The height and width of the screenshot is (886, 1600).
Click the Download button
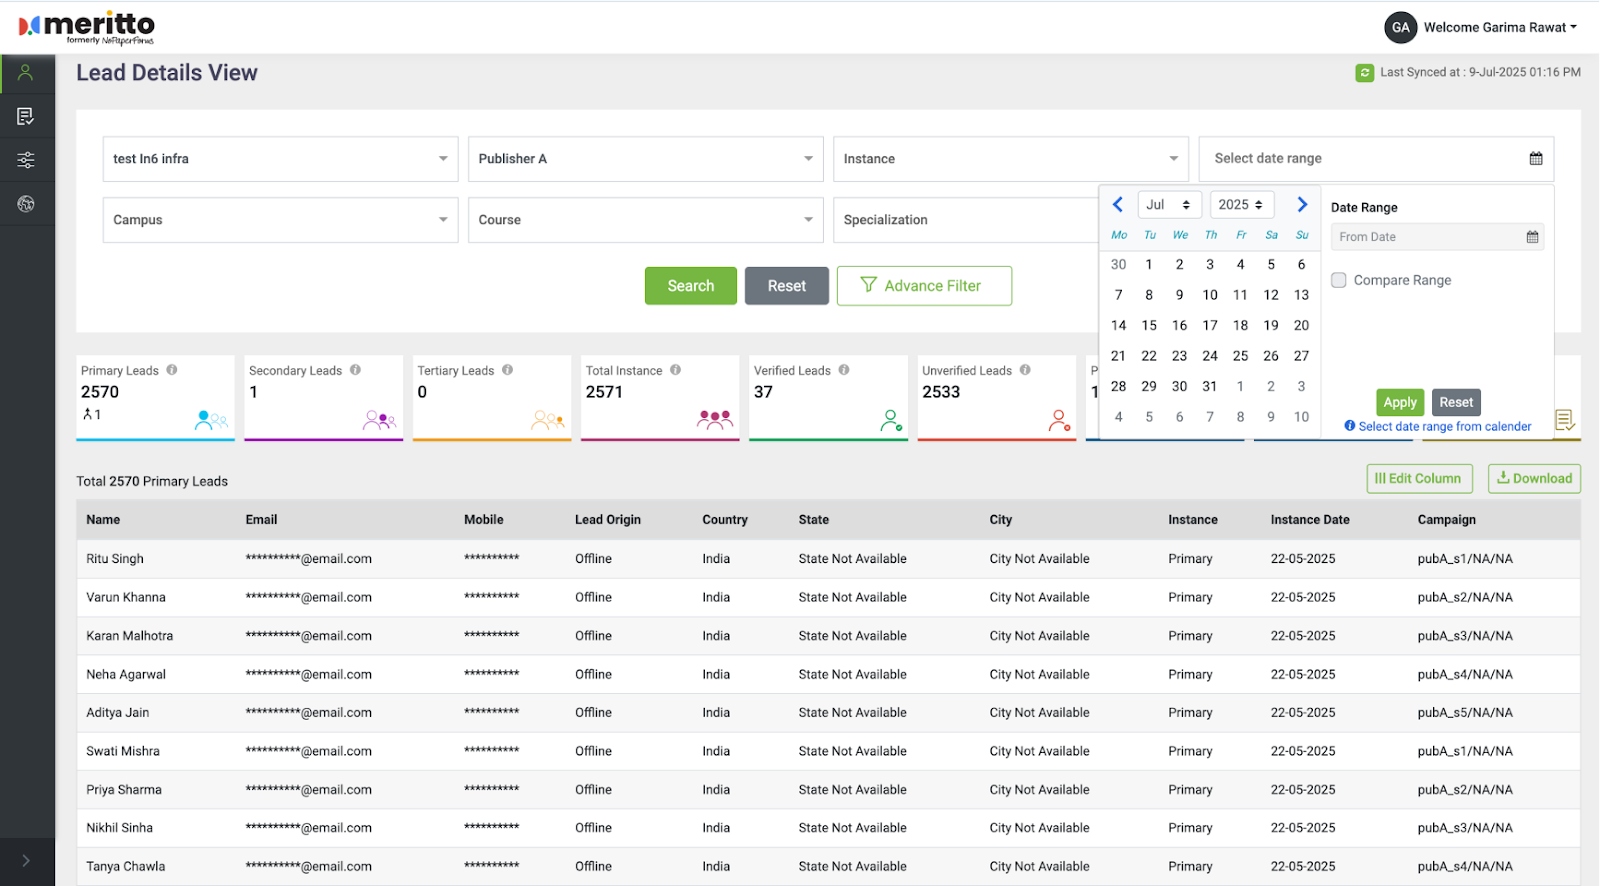coord(1533,479)
